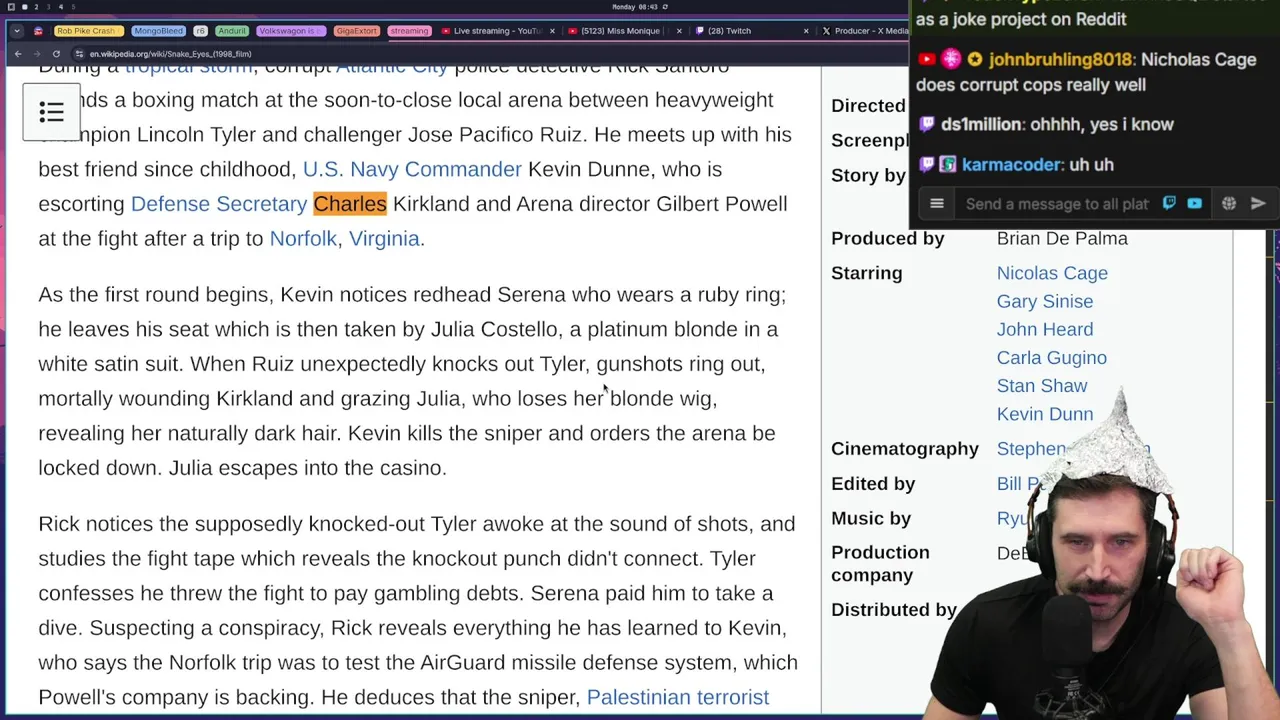Image resolution: width=1280 pixels, height=720 pixels.
Task: Open the Volkswagon tab group
Action: [x=291, y=31]
